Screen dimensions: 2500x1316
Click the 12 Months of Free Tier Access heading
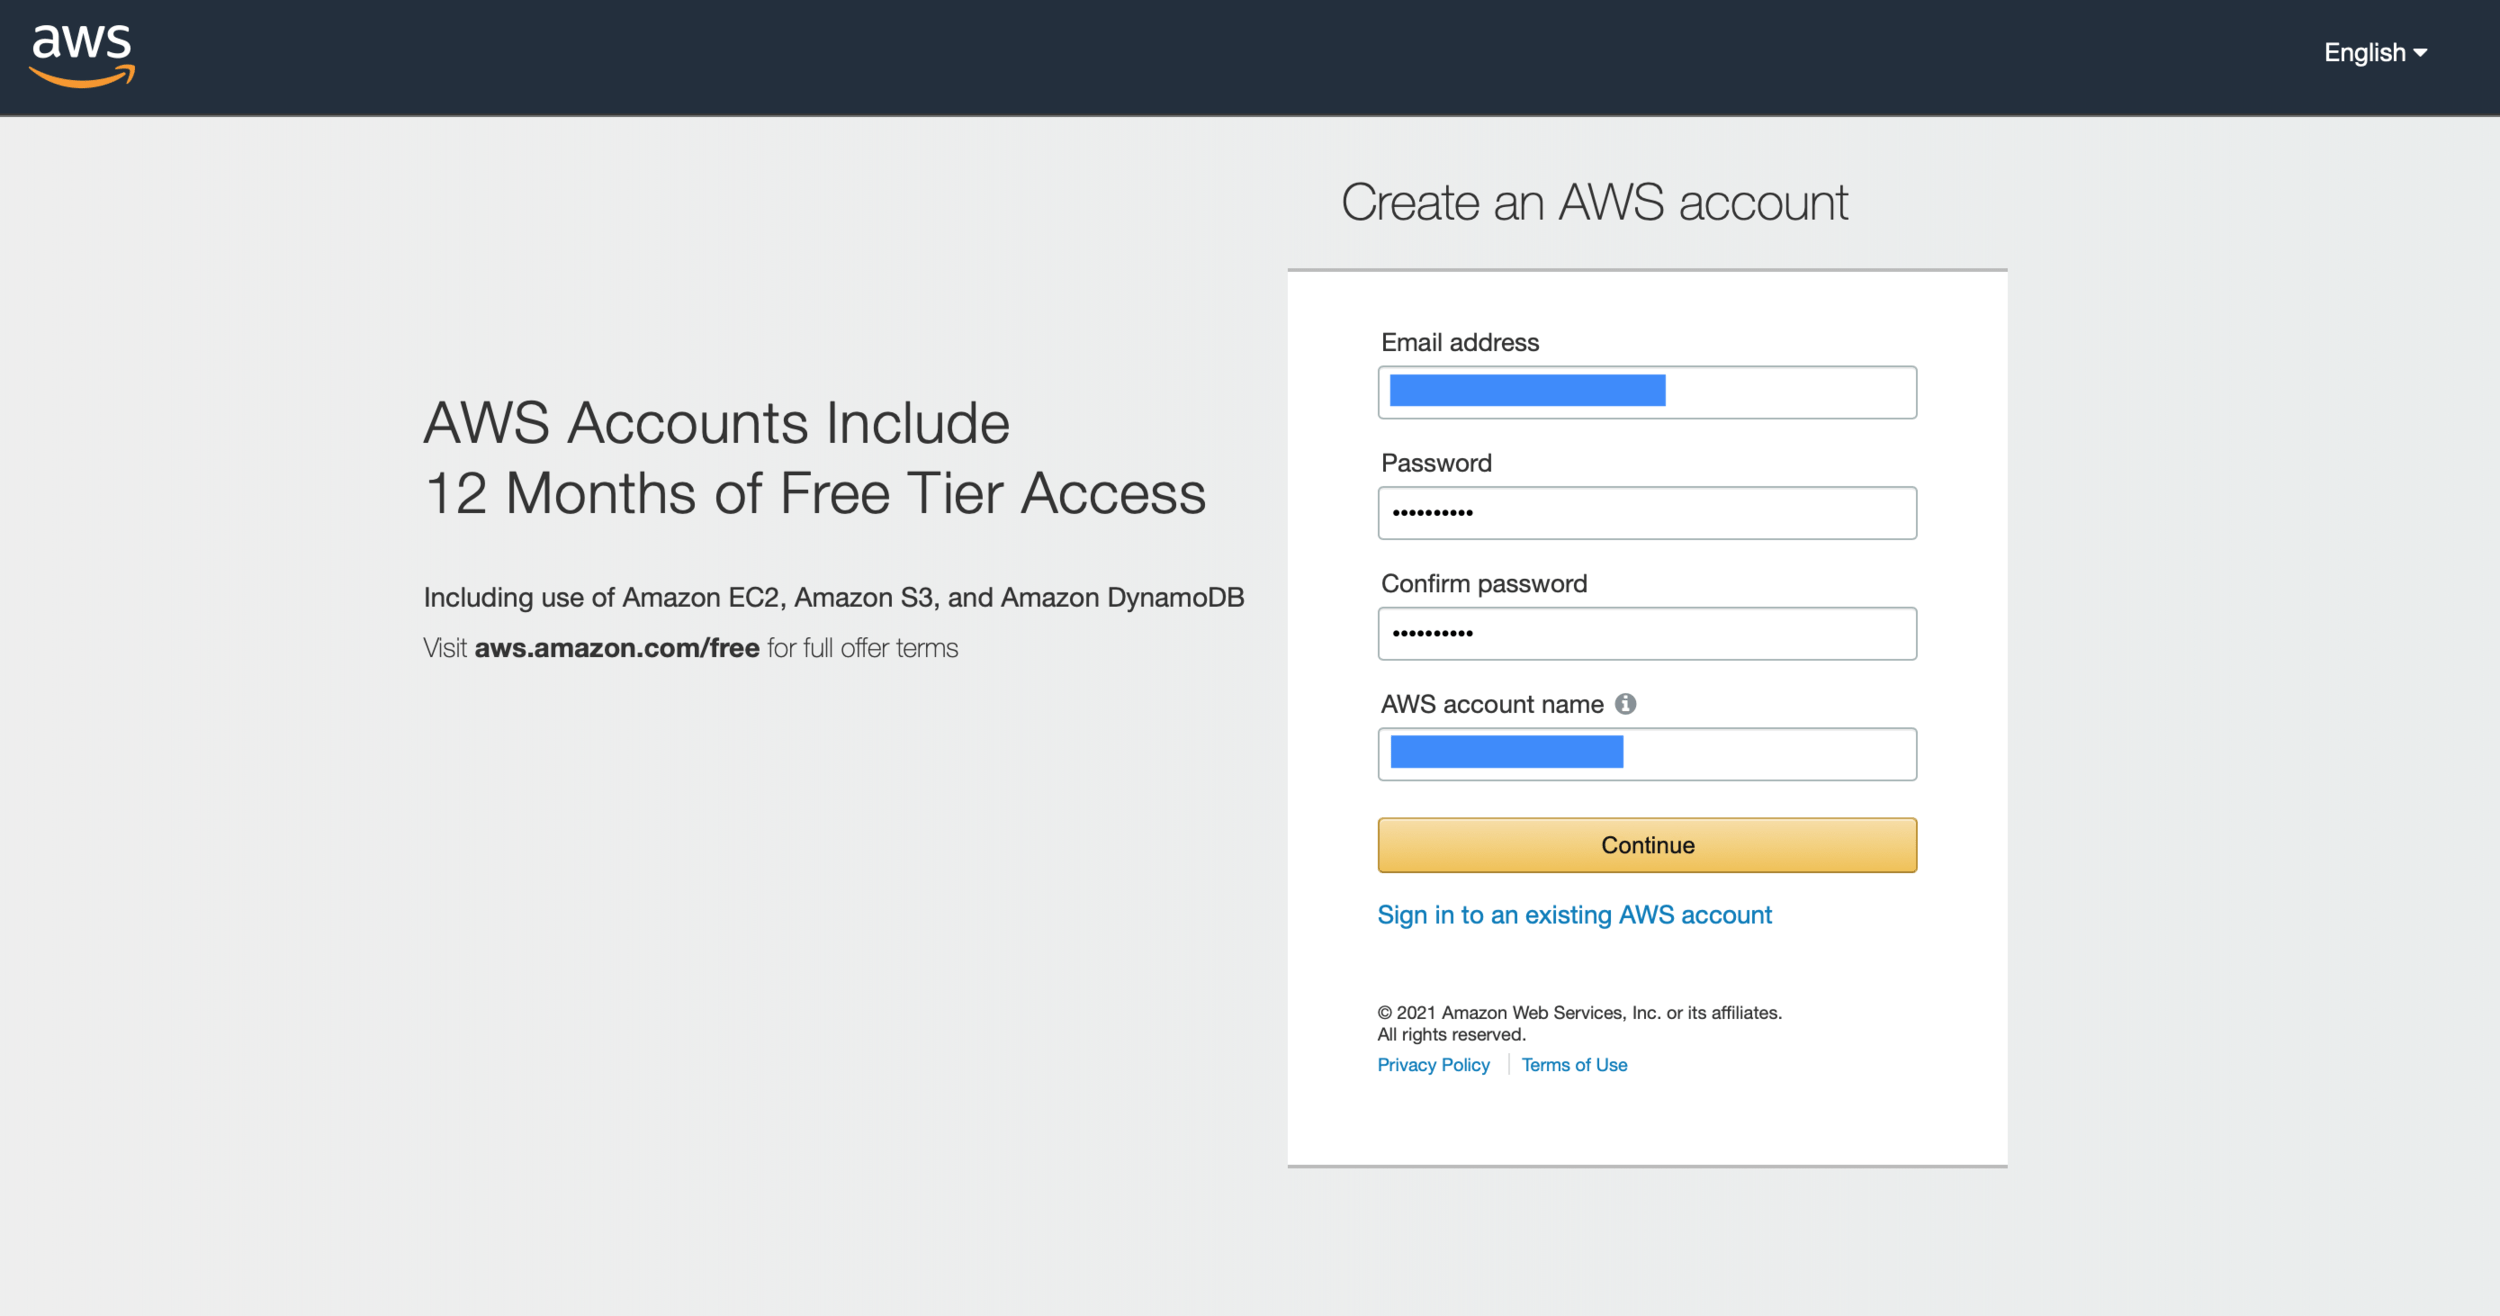click(x=815, y=493)
